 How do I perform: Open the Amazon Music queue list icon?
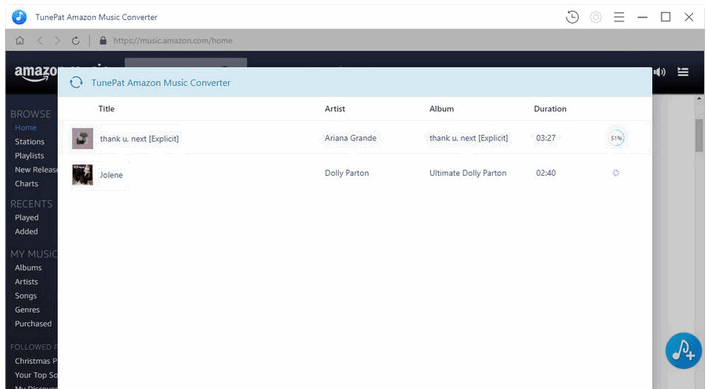click(683, 72)
